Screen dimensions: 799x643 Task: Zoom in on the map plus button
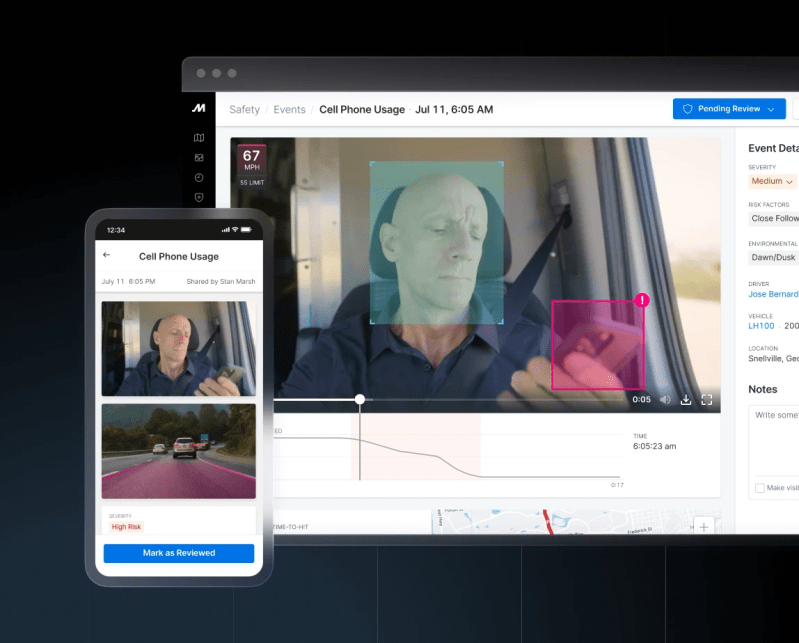tap(704, 526)
